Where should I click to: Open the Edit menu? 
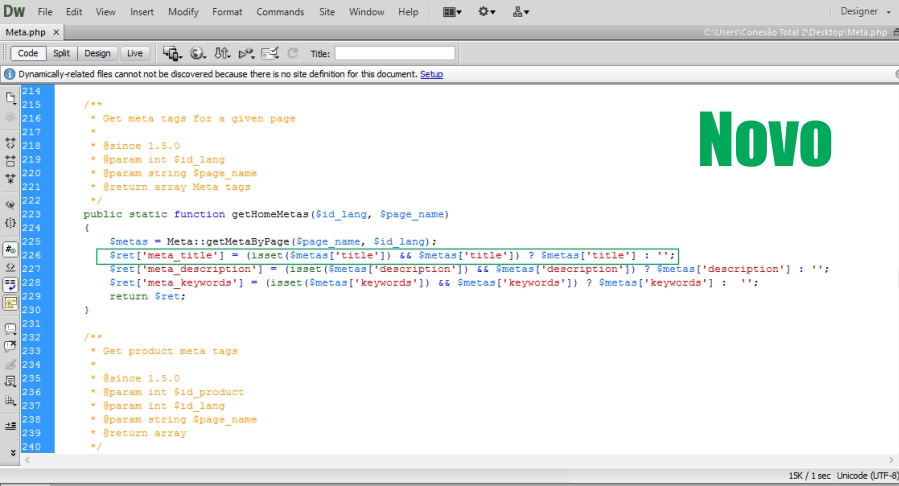pyautogui.click(x=73, y=11)
